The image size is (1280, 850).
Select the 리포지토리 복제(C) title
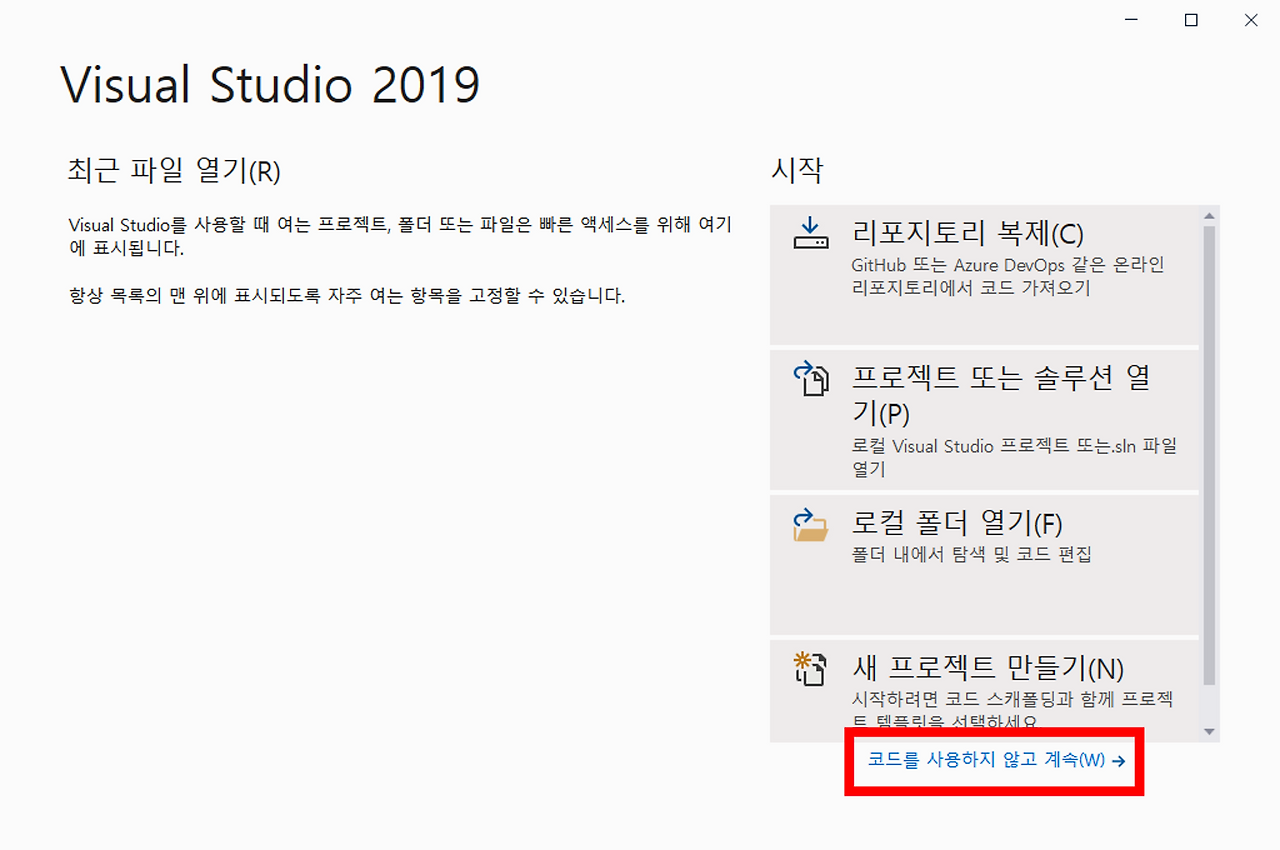pos(967,233)
